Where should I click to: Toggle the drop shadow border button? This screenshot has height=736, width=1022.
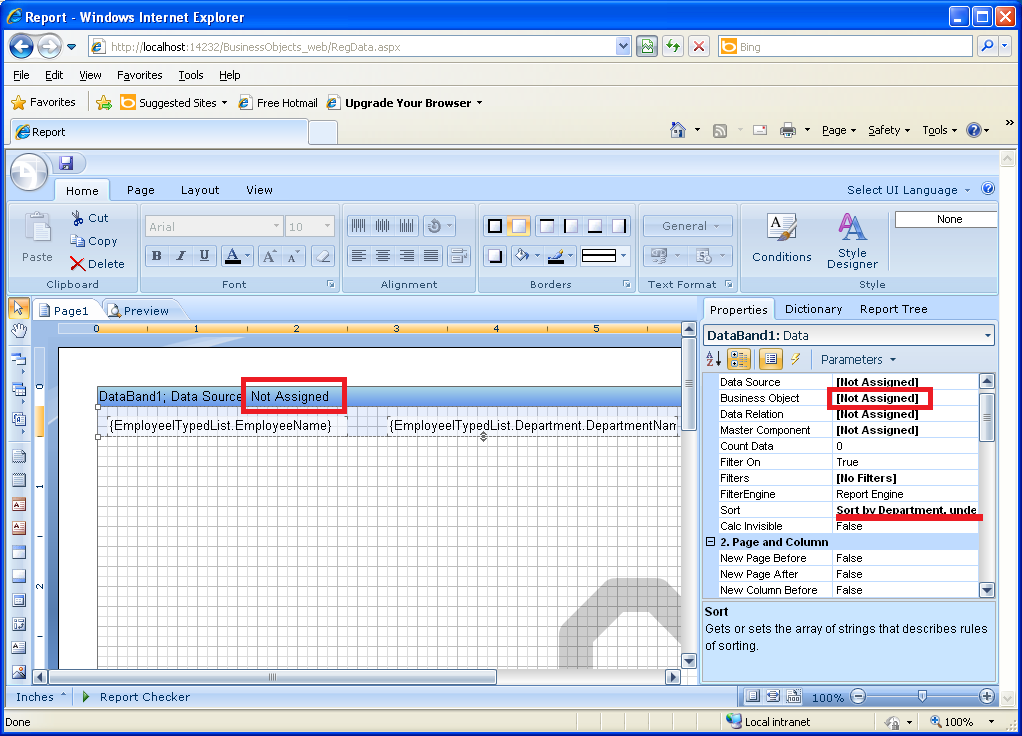click(x=495, y=256)
